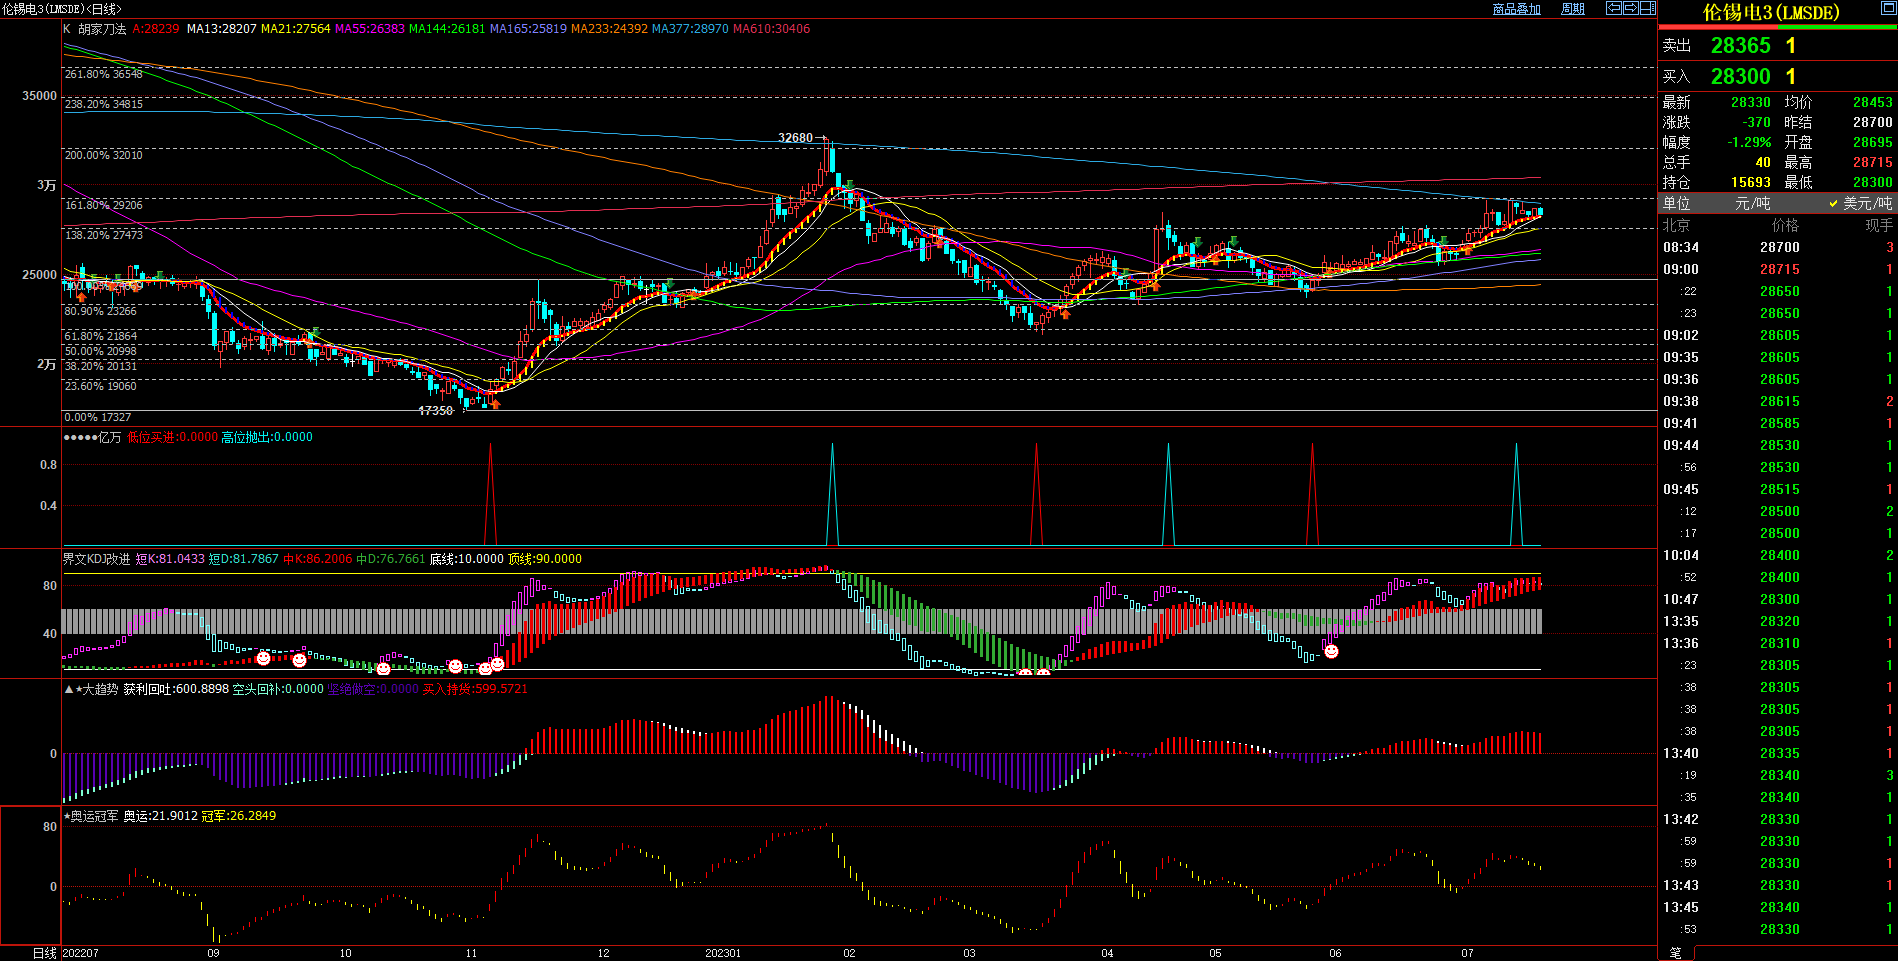The height and width of the screenshot is (961, 1898).
Task: Open the 周期 period dropdown
Action: tap(1573, 9)
